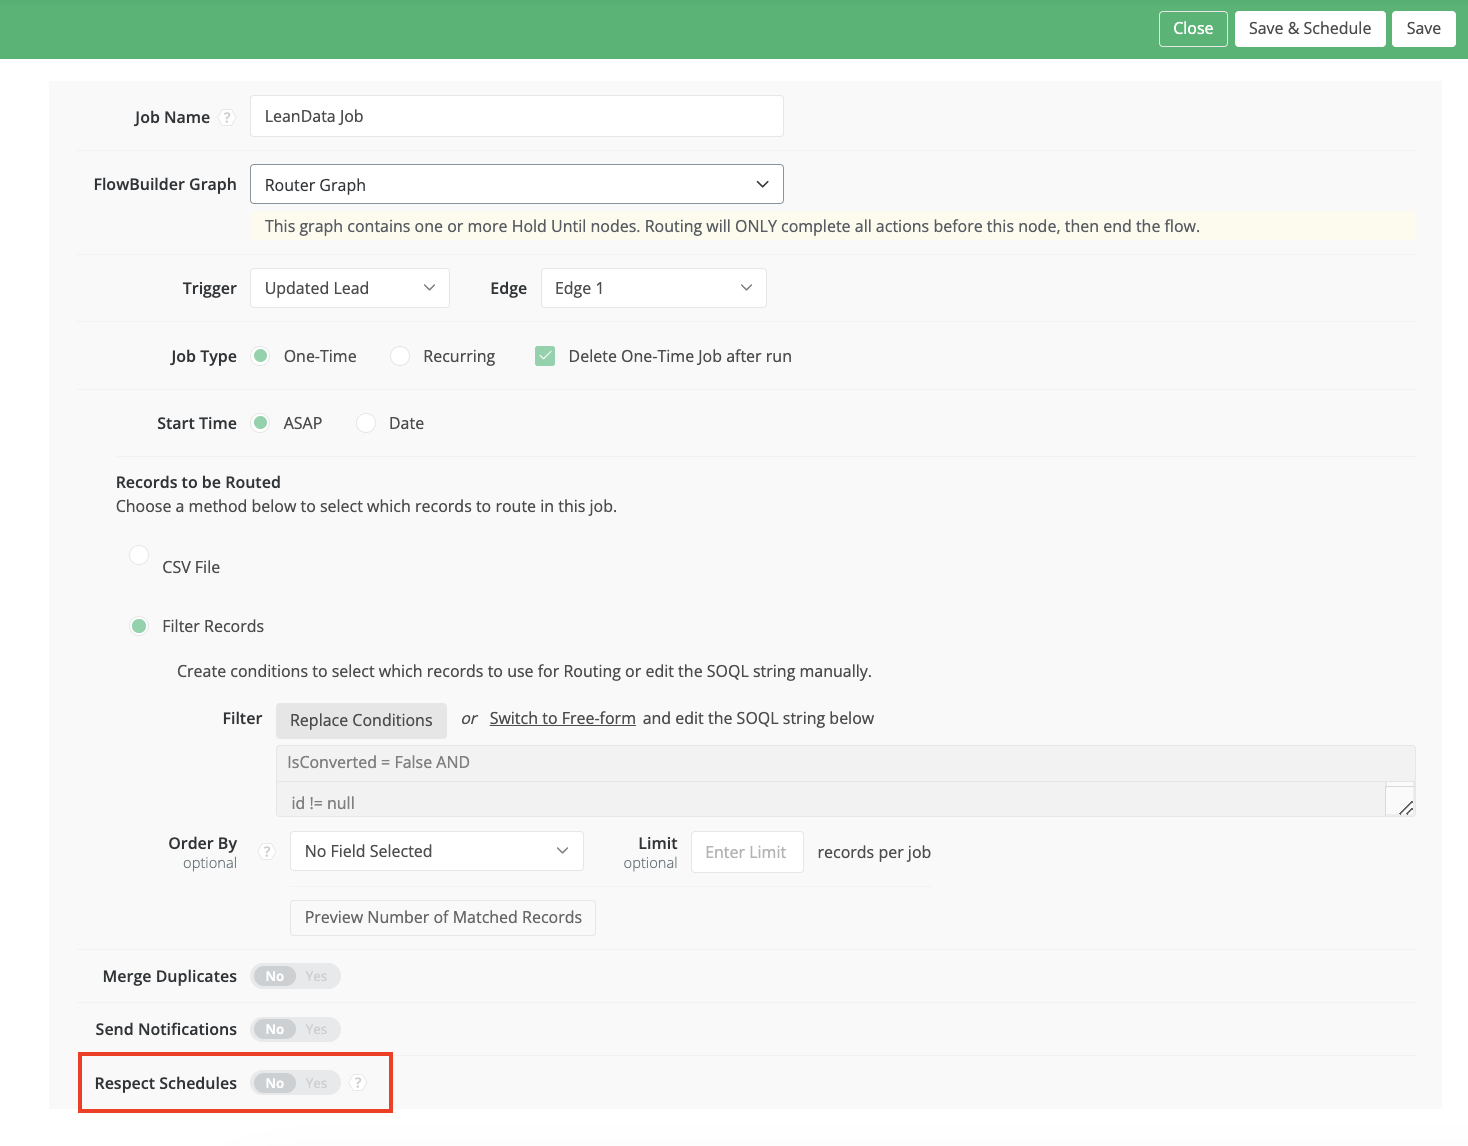Viewport: 1468px width, 1146px height.
Task: Click the help icon next to Respect Schedules
Action: click(358, 1083)
